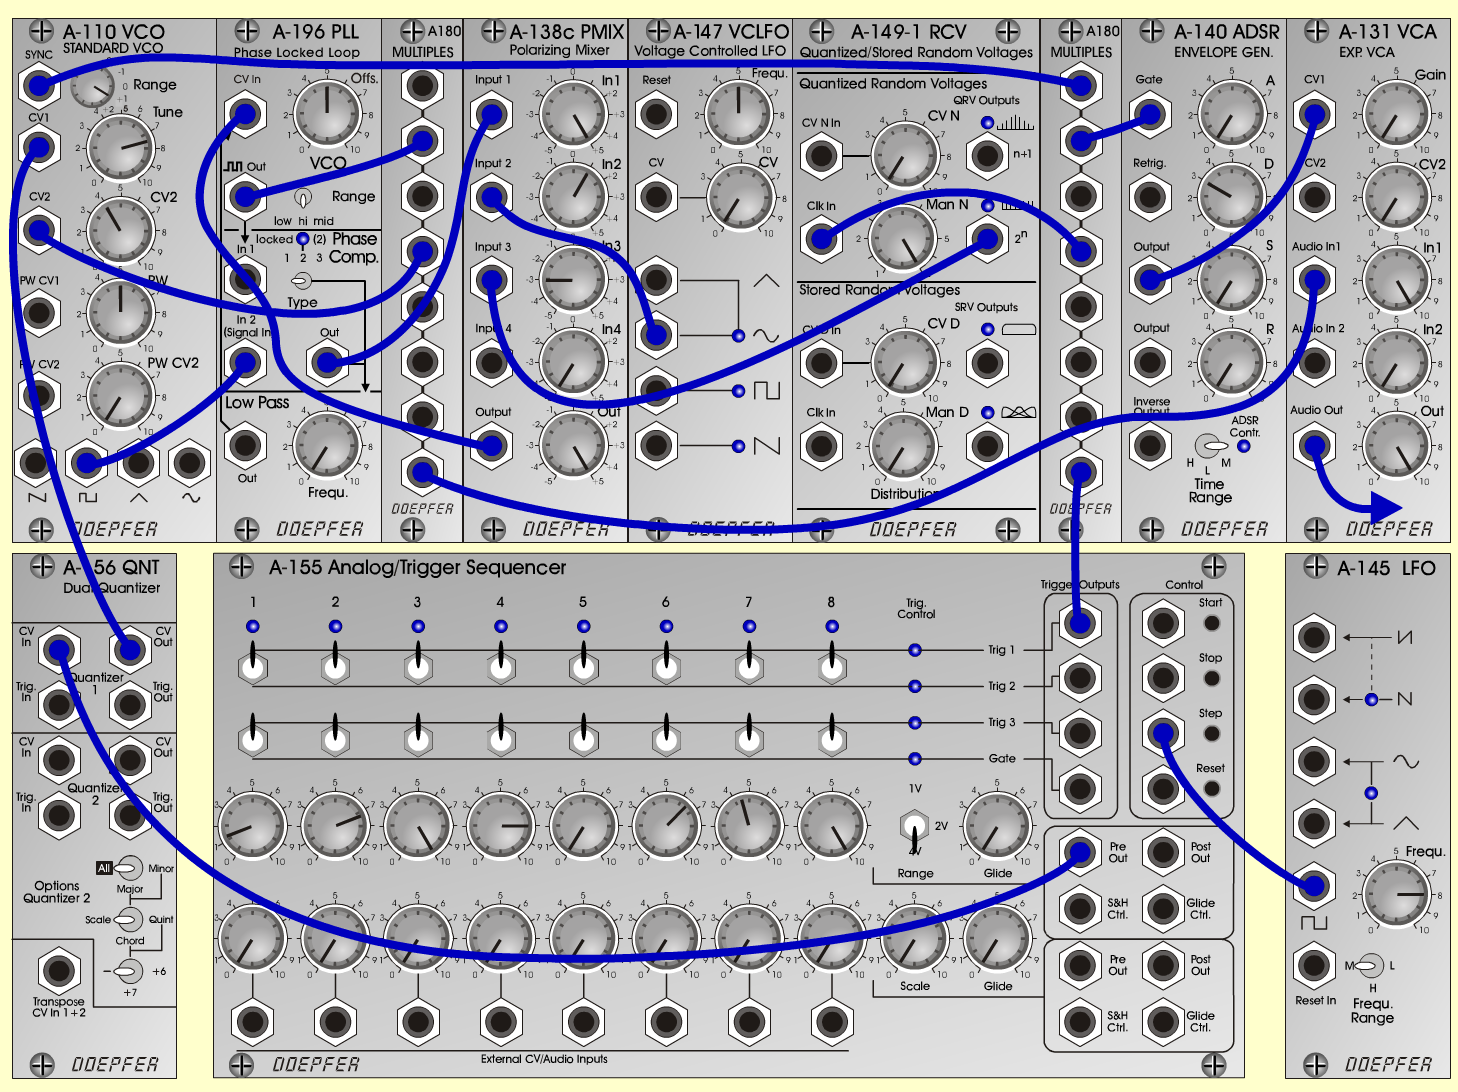Screen dimensions: 1458x1092
Task: Click the A-147 Frequ. knob
Action: tap(738, 113)
